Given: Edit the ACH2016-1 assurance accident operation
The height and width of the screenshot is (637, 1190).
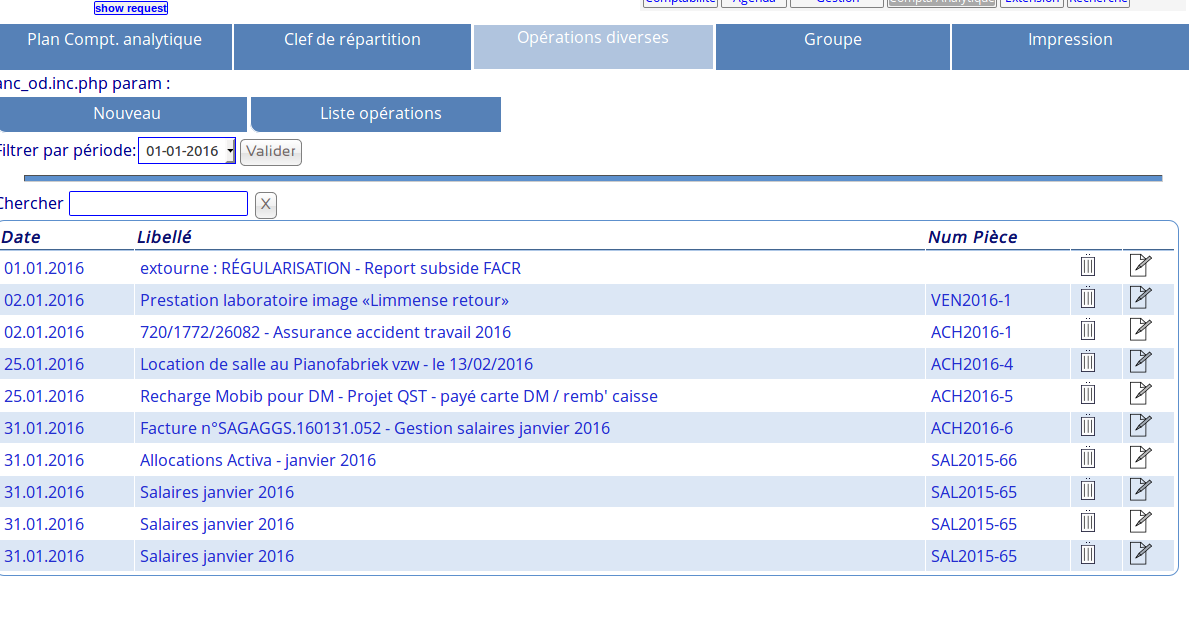Looking at the screenshot, I should pyautogui.click(x=1140, y=330).
